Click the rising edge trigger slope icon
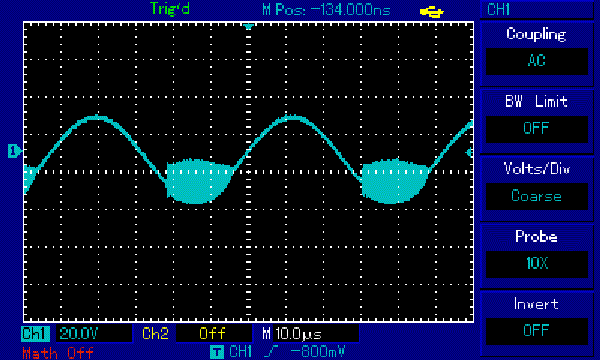 point(271,352)
